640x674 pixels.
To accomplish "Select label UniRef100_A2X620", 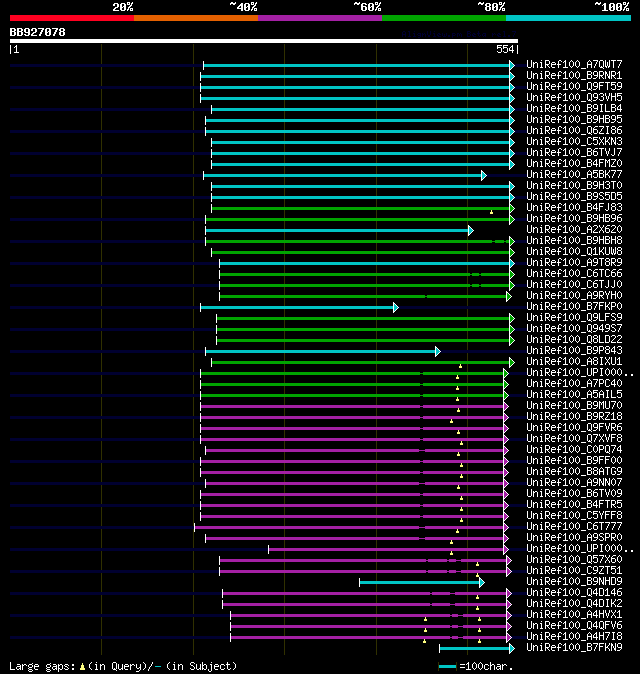I will [x=574, y=230].
